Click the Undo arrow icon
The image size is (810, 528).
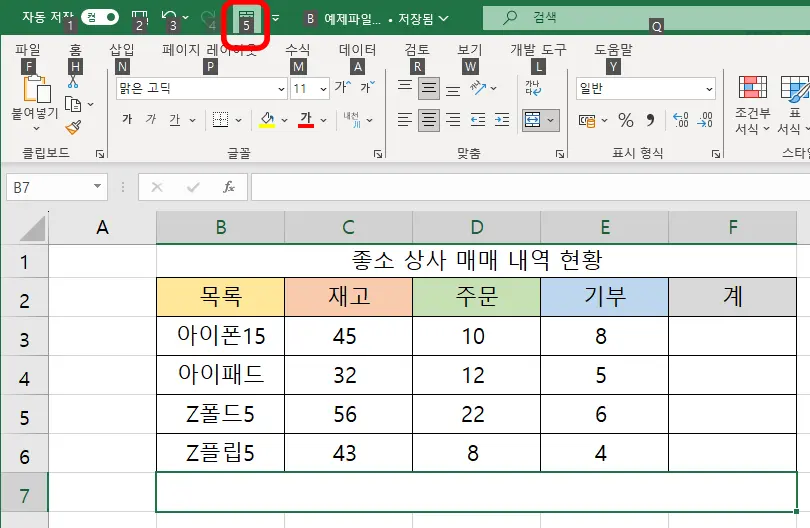pyautogui.click(x=168, y=18)
